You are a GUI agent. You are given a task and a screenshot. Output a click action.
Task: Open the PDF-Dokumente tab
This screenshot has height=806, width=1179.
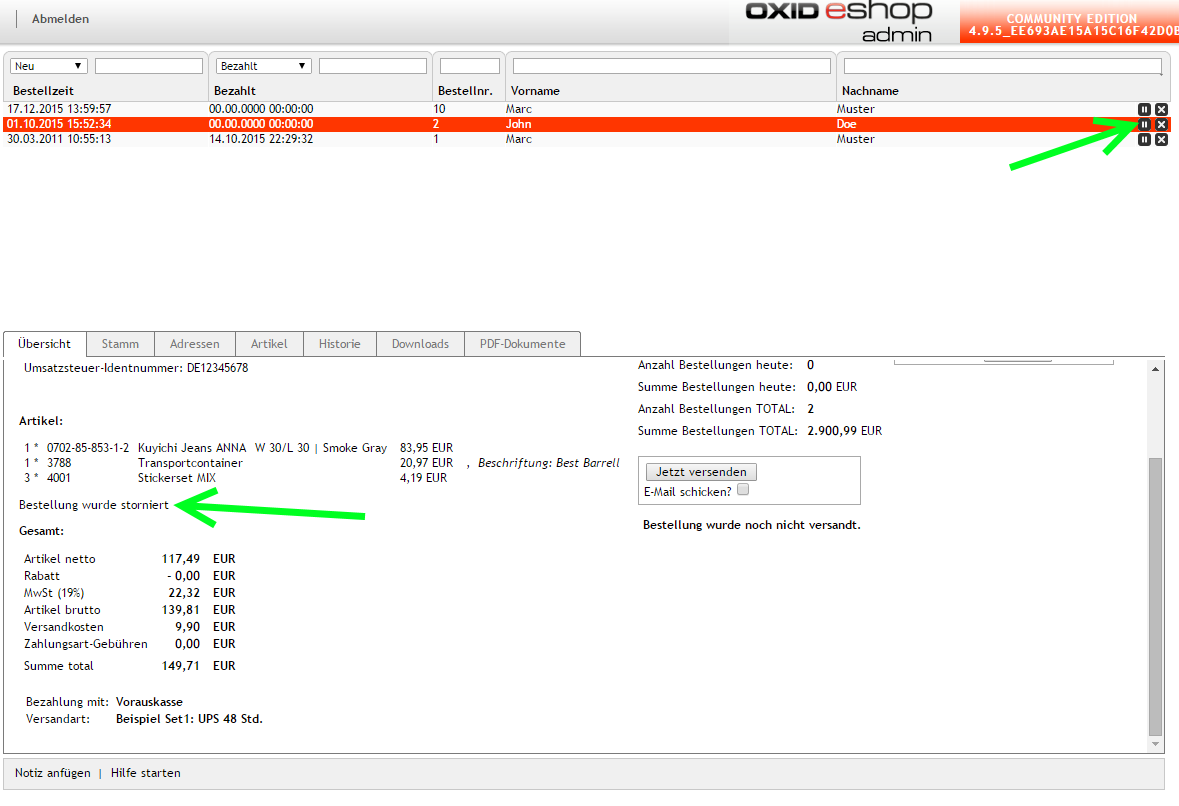[x=523, y=344]
